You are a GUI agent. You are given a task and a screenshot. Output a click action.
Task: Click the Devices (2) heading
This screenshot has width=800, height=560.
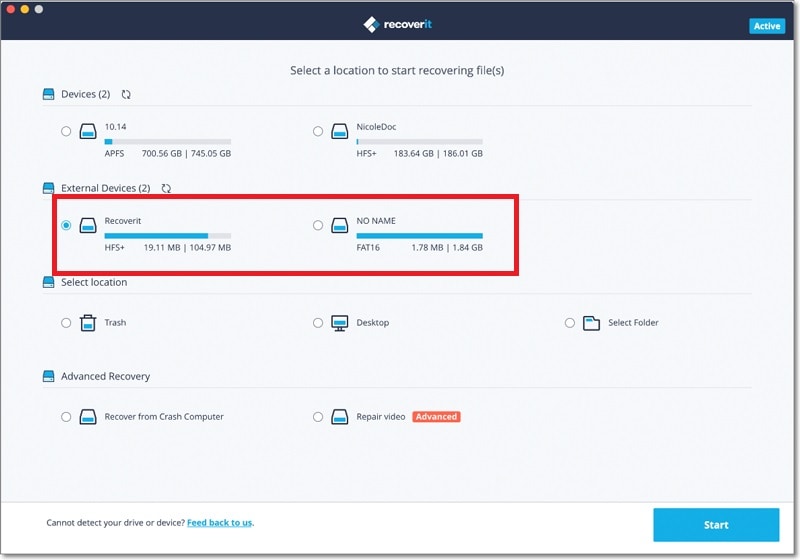tap(86, 94)
